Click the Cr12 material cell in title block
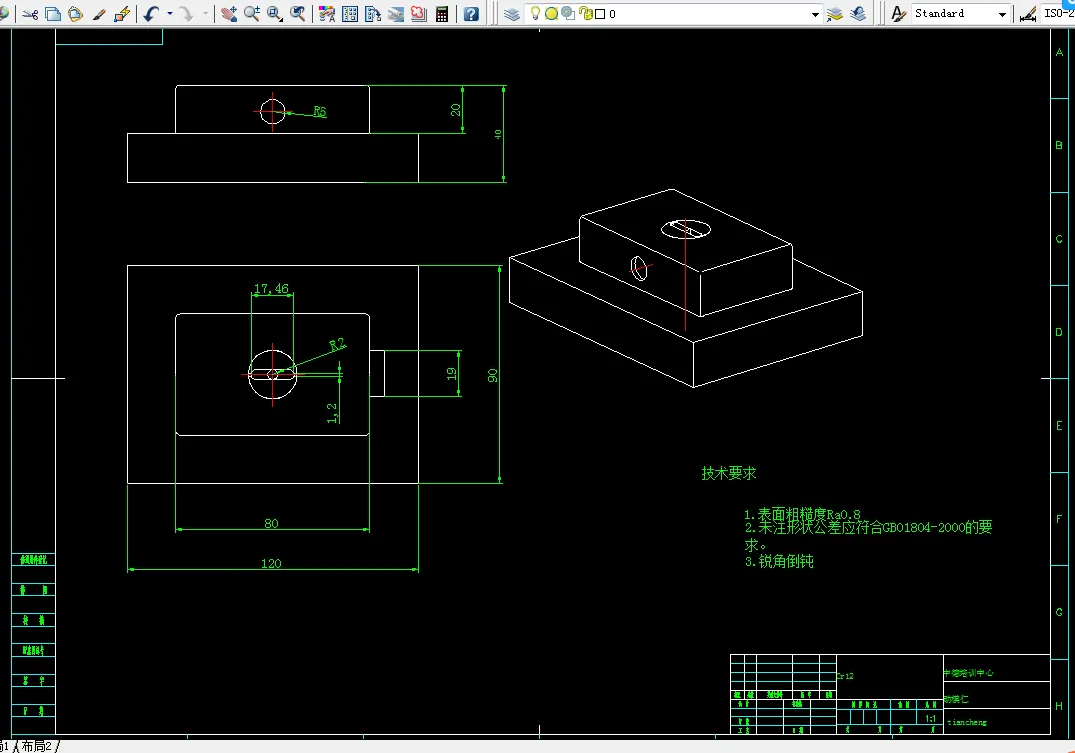 (x=845, y=676)
